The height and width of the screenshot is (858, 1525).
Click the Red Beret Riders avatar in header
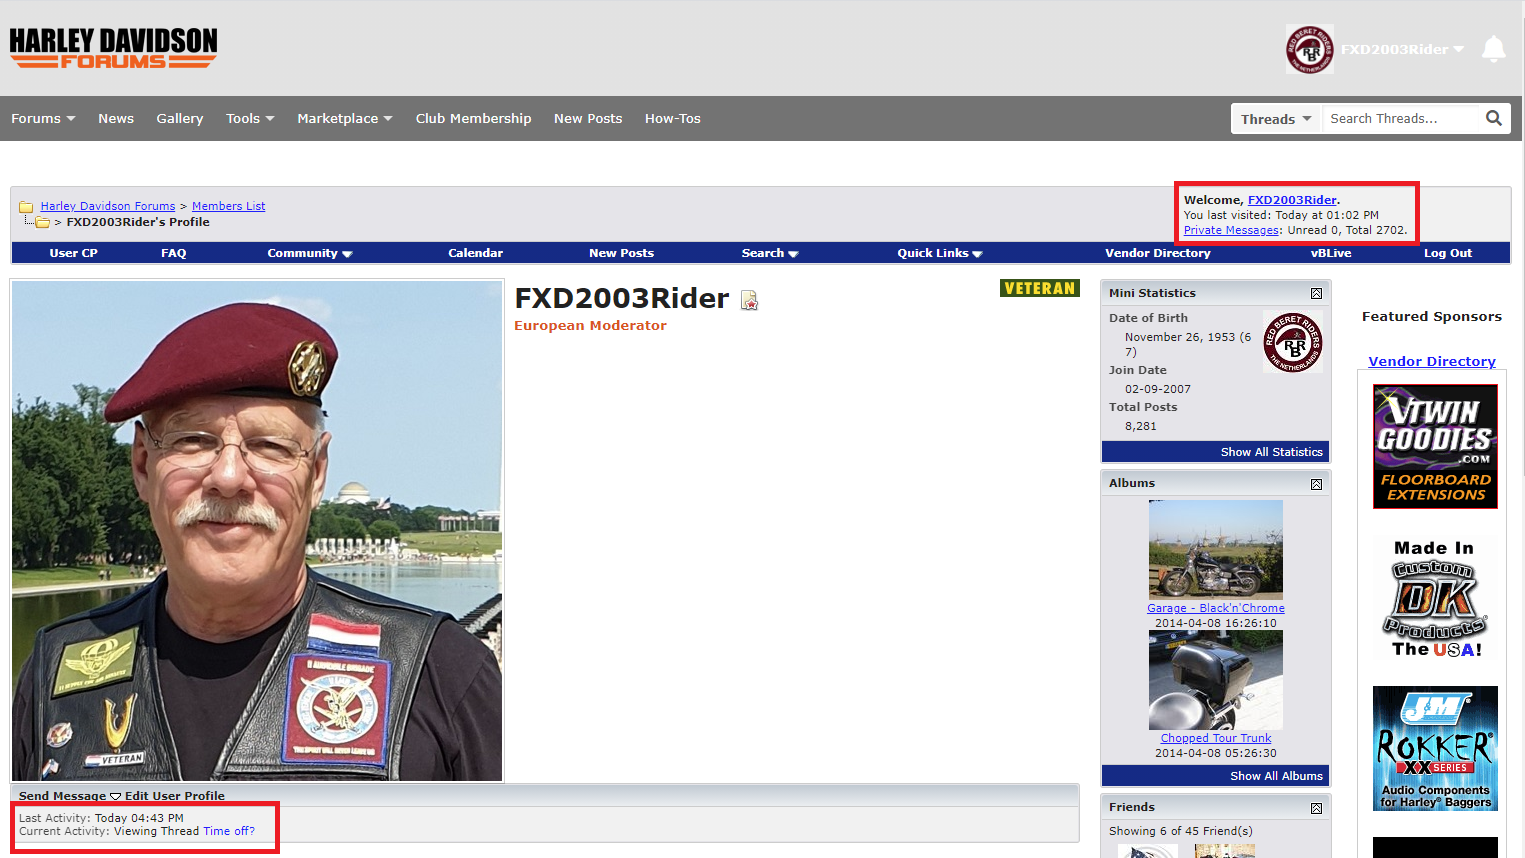[1309, 49]
